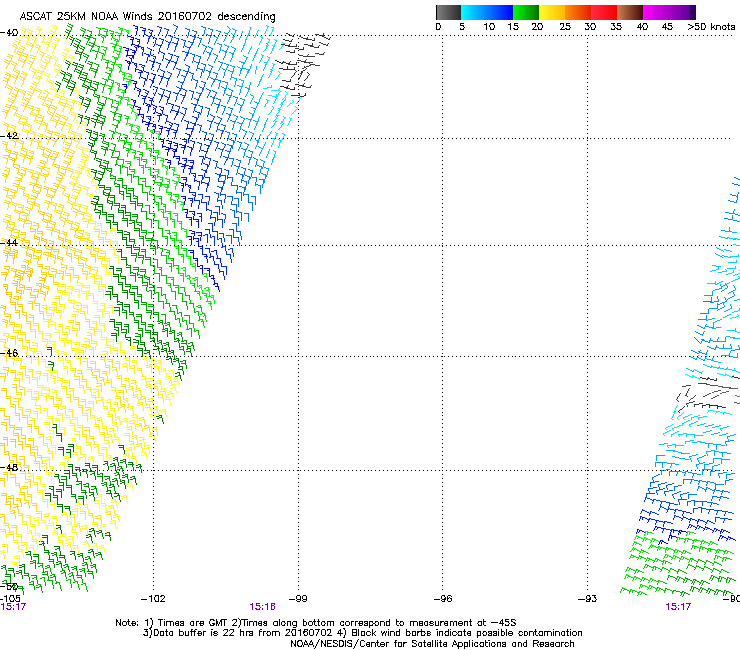Viewport: 740px width, 650px height.
Task: Click the '-40' latitude label
Action: (9, 33)
